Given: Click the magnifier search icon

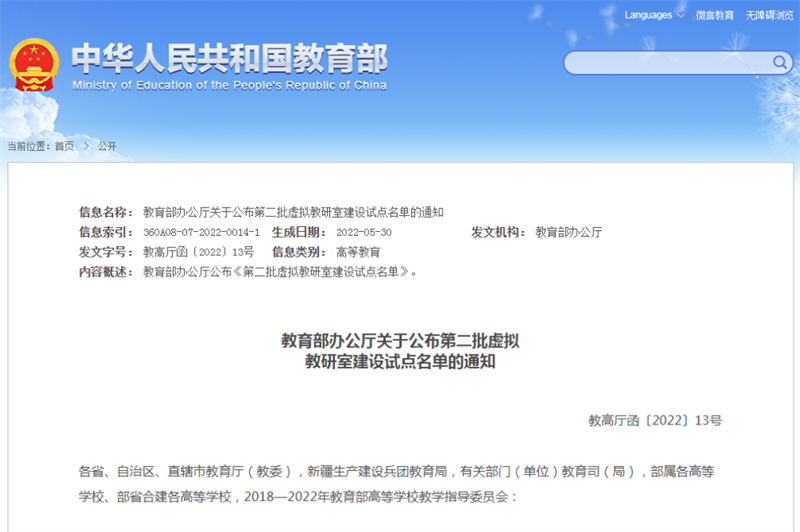Looking at the screenshot, I should click(779, 63).
